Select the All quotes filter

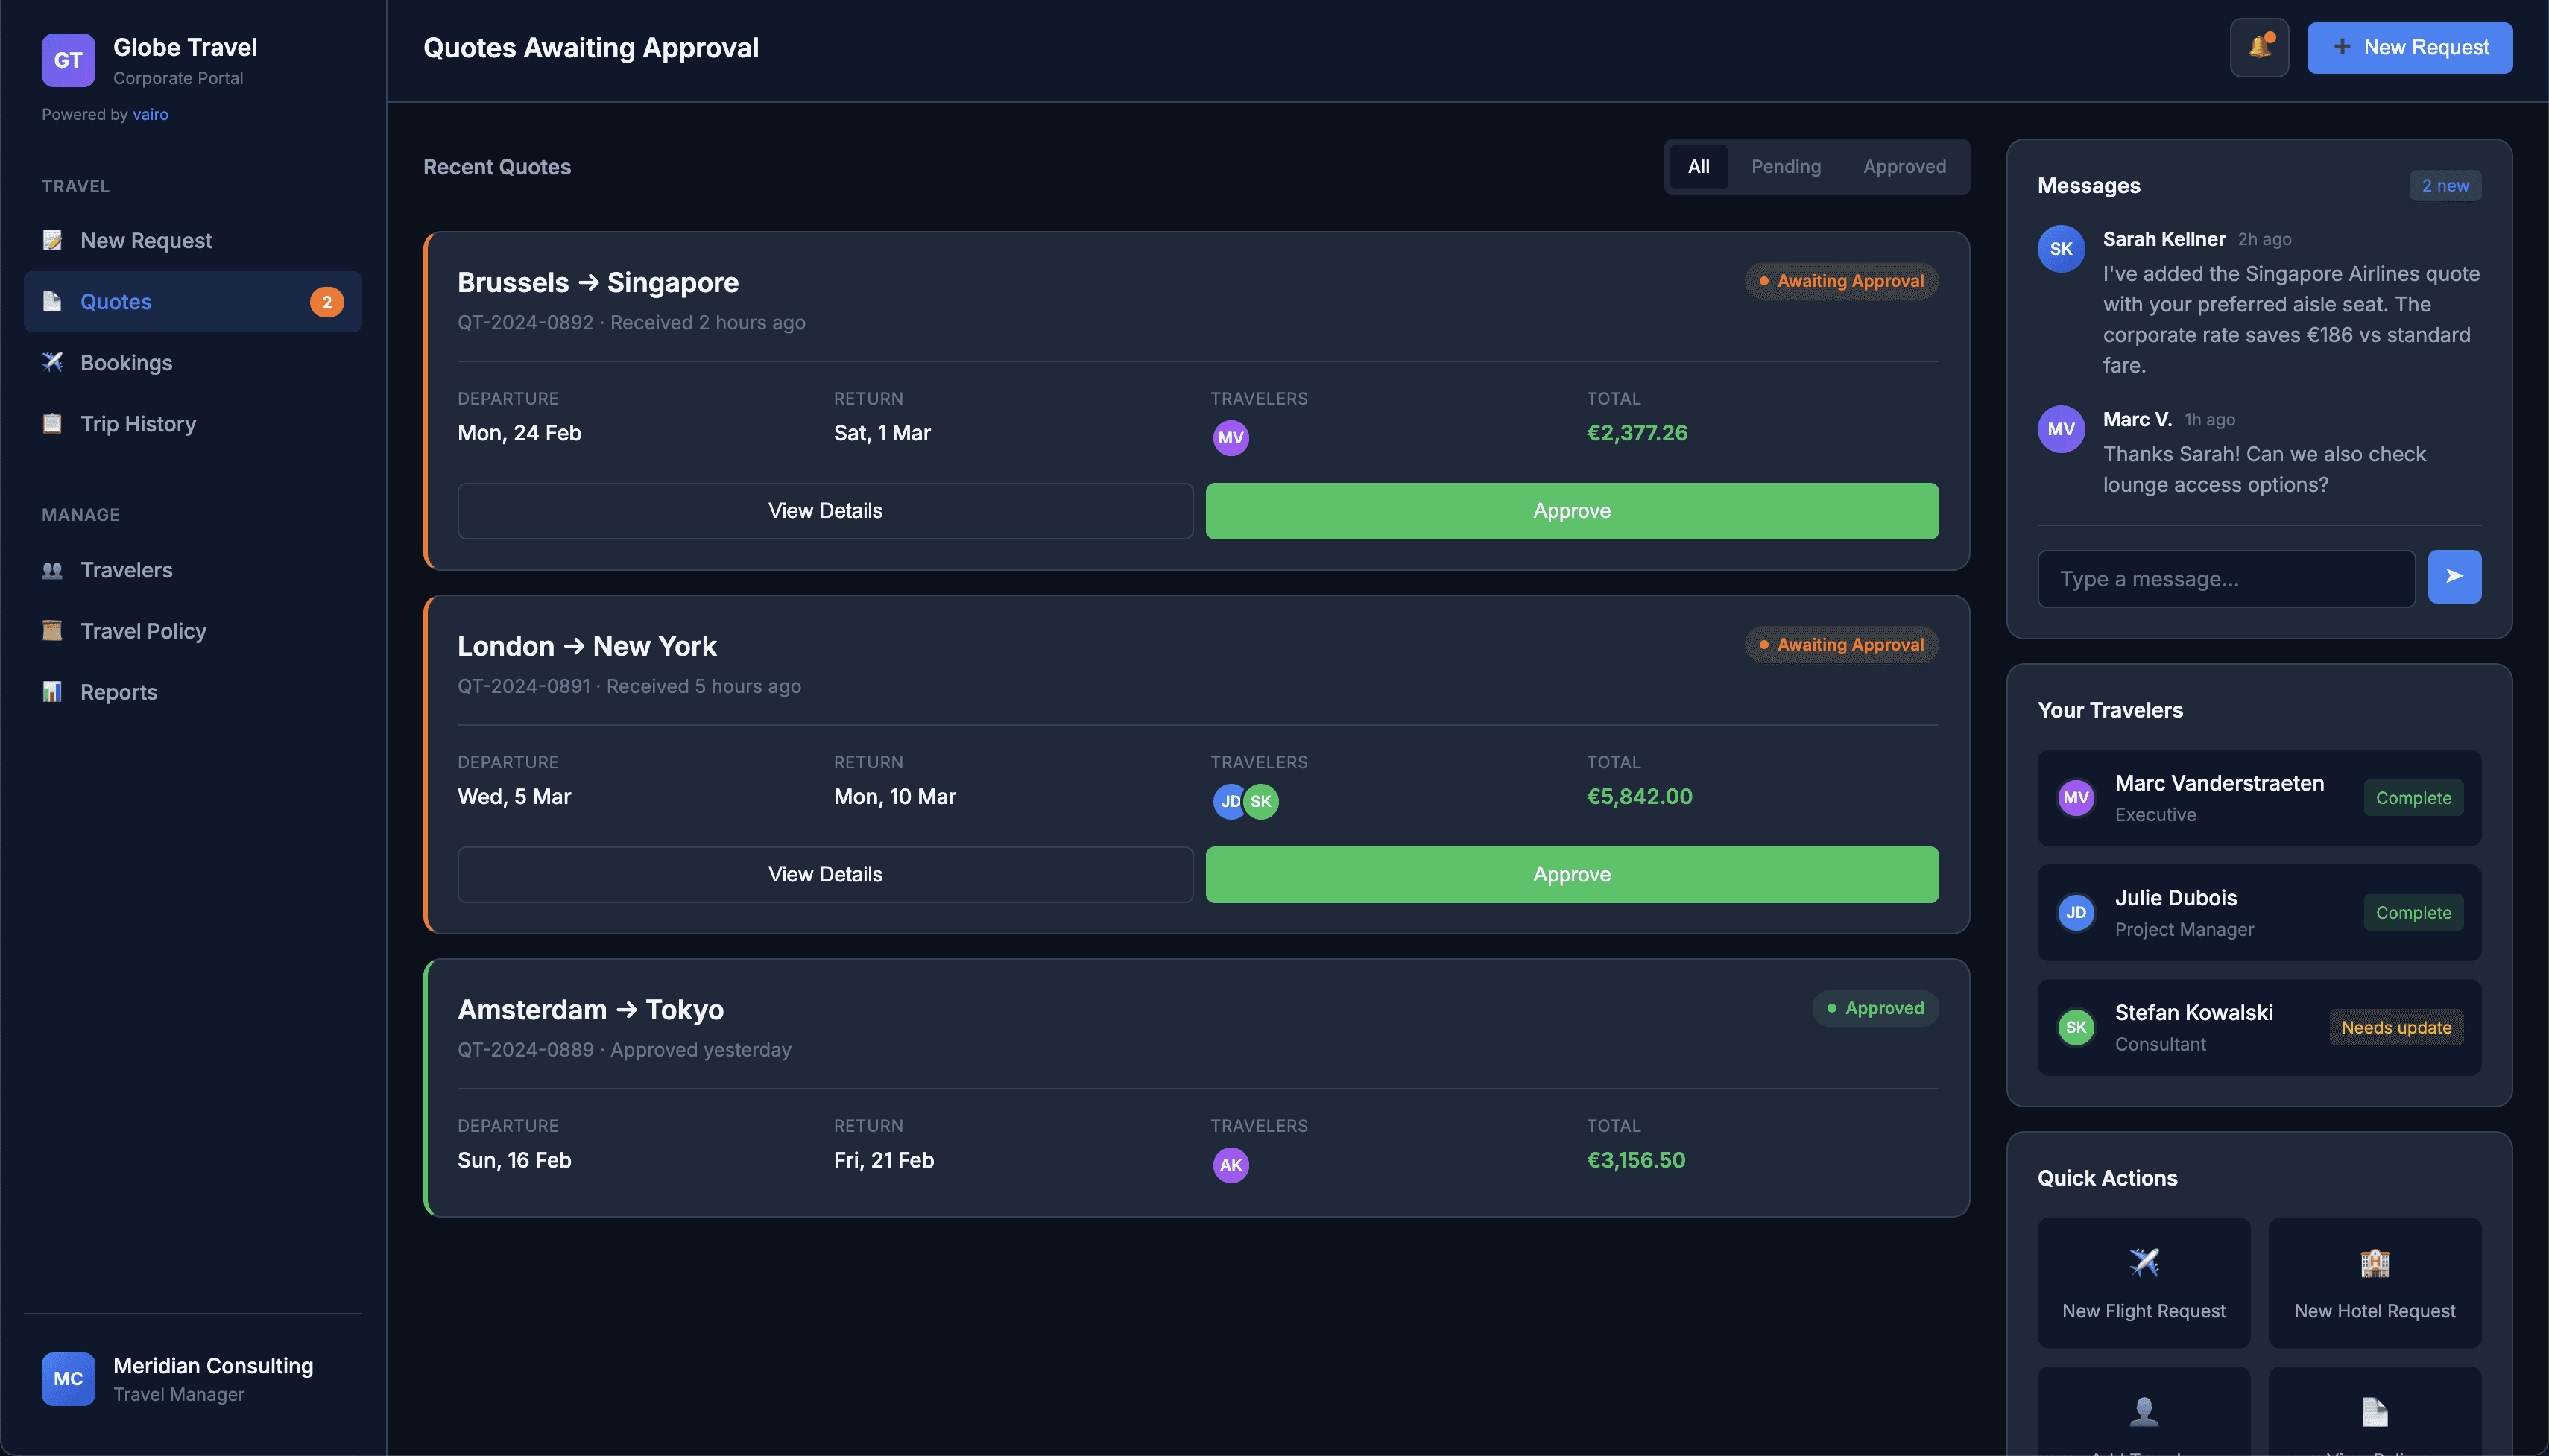click(x=1698, y=167)
